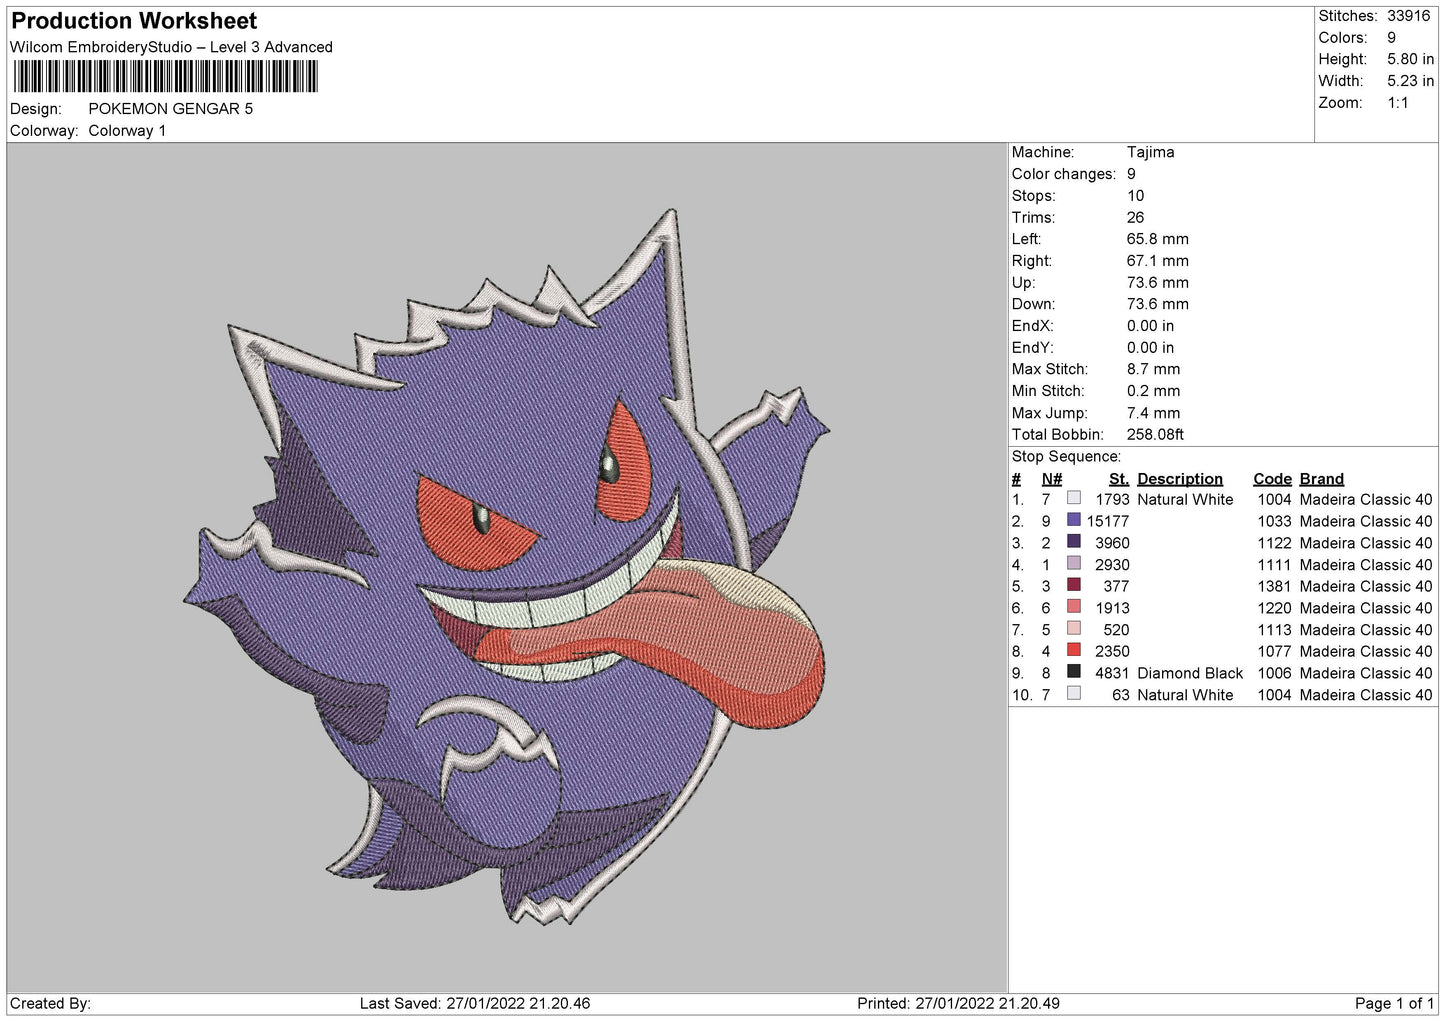Click stitch count 2930 in stop 4
1445x1021 pixels.
1112,565
